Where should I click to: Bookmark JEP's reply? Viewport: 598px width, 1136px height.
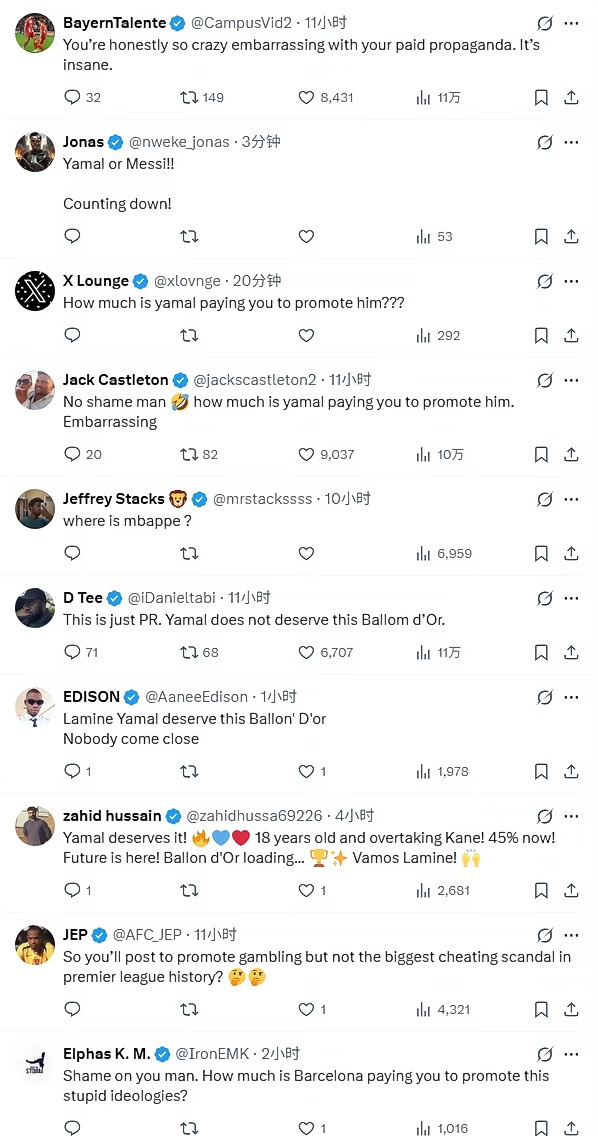pos(541,1009)
